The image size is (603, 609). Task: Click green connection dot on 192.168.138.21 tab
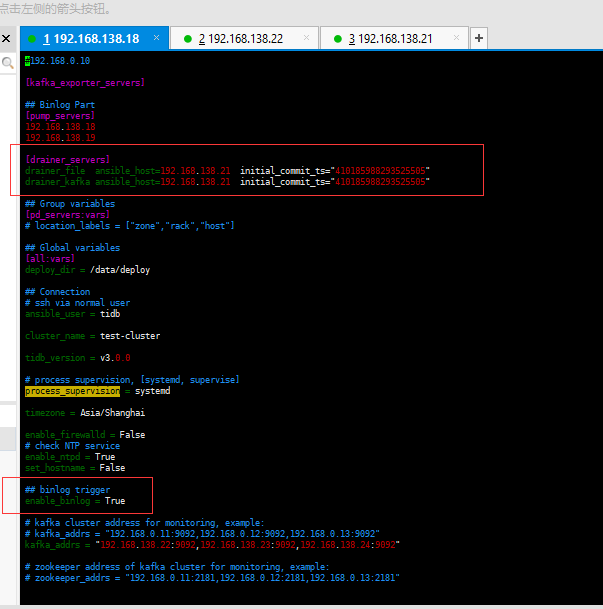337,39
